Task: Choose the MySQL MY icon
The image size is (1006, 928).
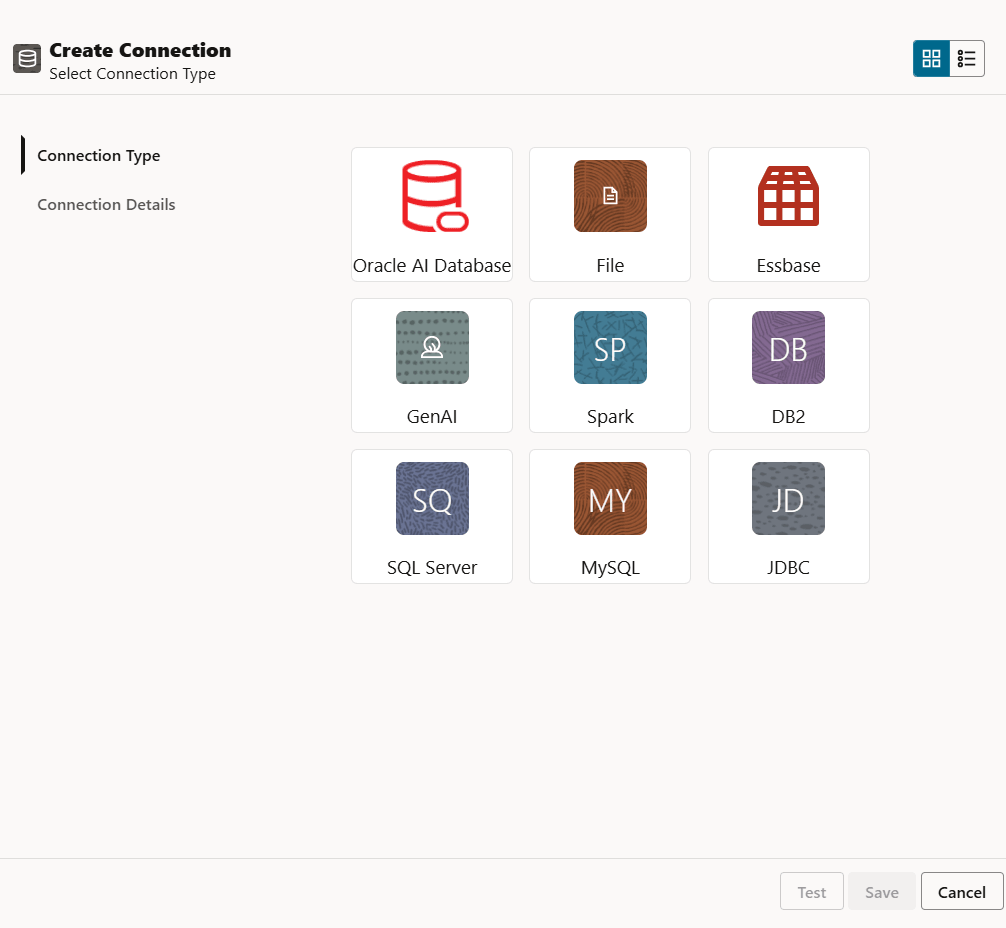Action: coord(610,498)
